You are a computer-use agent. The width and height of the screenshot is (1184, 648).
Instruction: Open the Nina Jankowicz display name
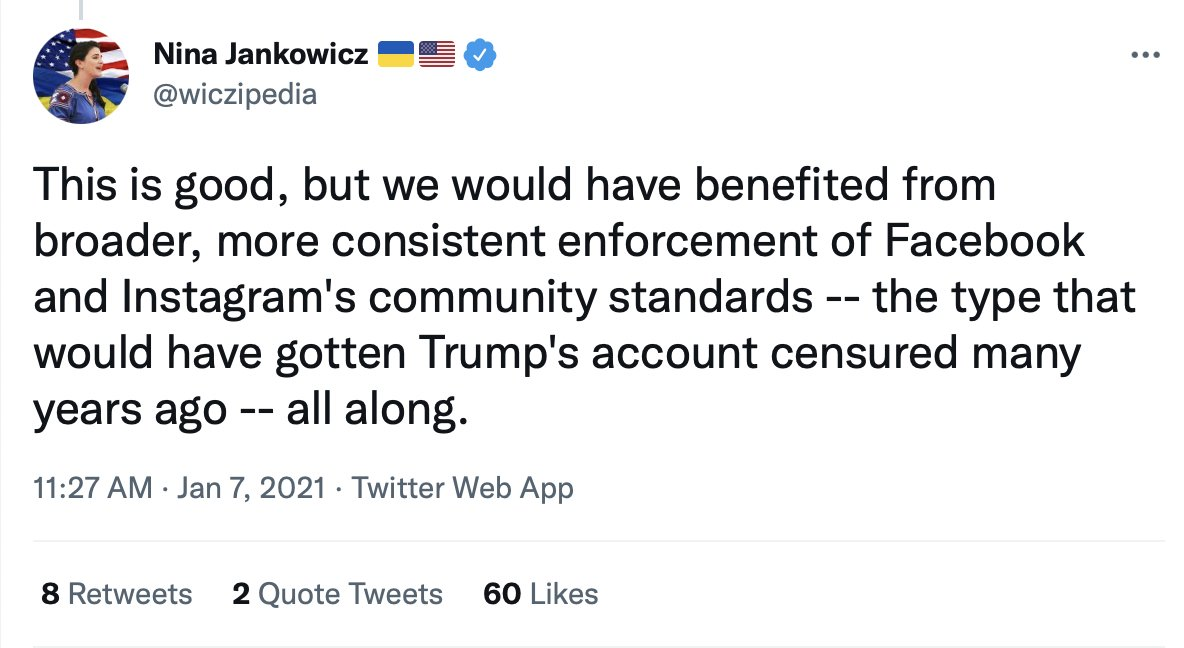pyautogui.click(x=261, y=54)
